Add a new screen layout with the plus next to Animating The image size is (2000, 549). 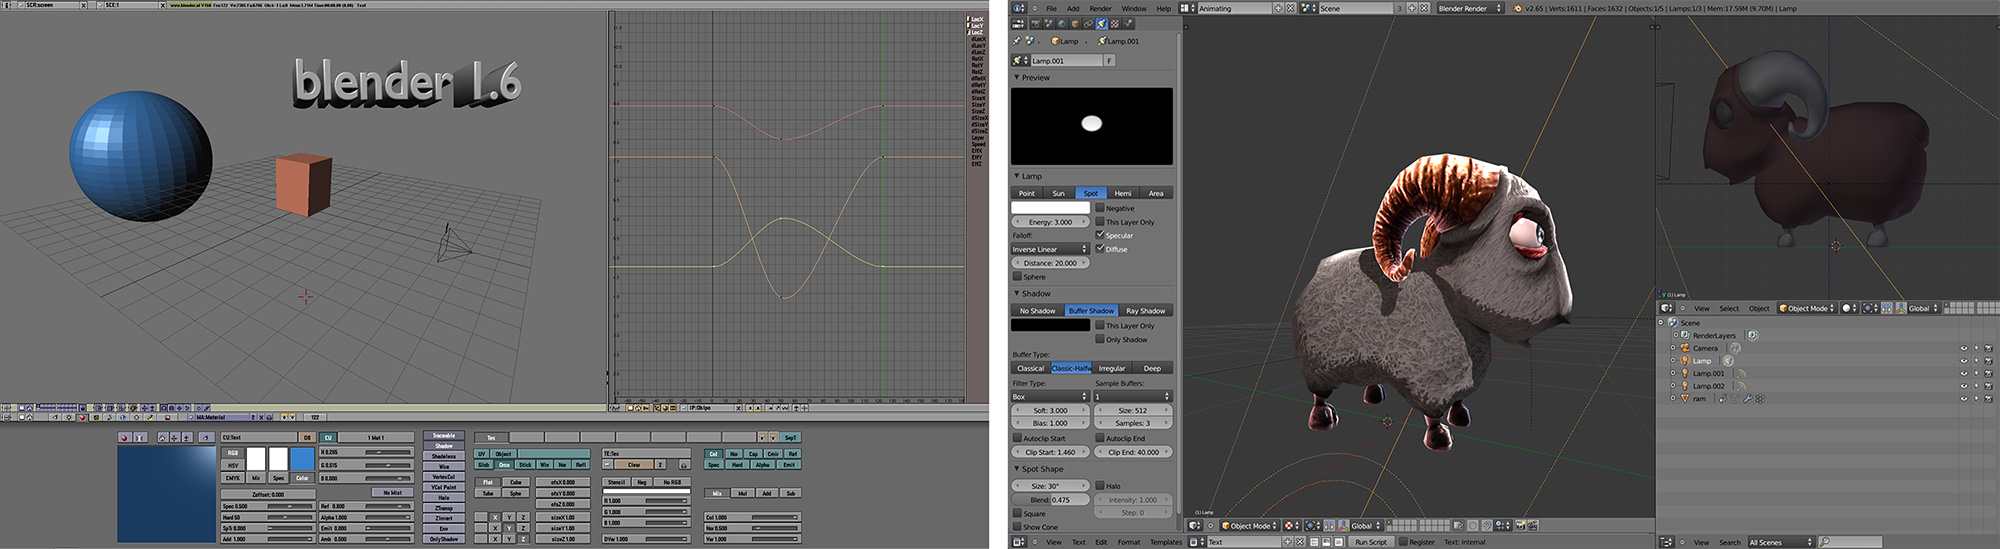coord(1278,8)
